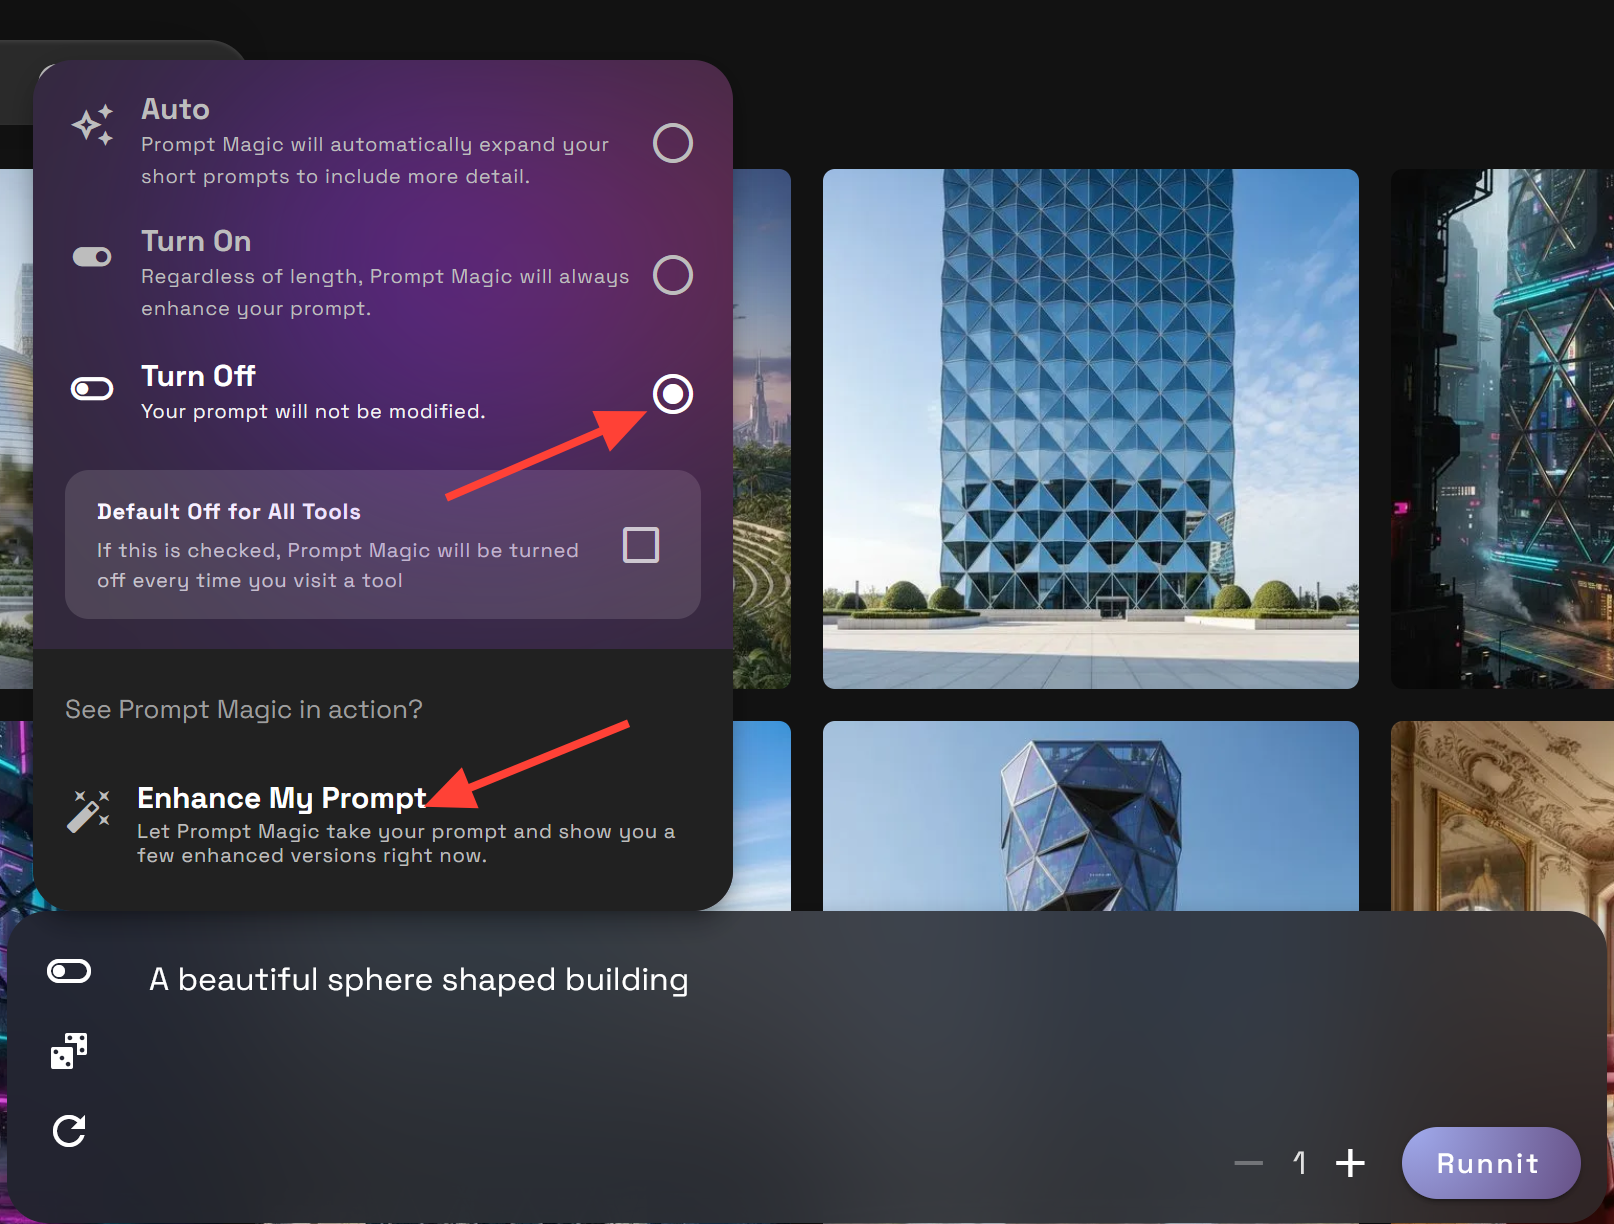The width and height of the screenshot is (1614, 1224).
Task: Click the dice random prompt icon
Action: 69,1051
